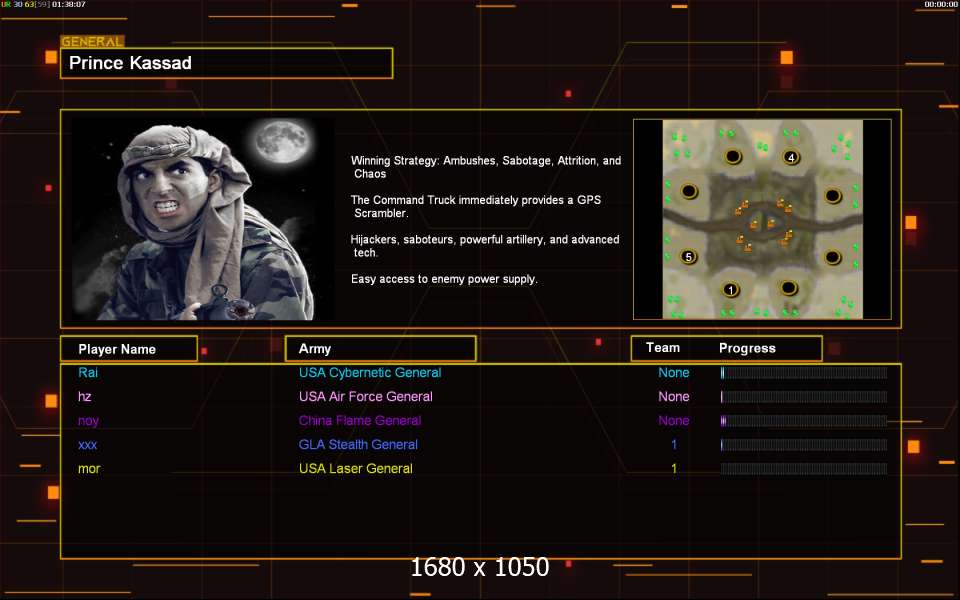Select the empty start spot right of position 1
This screenshot has height=600, width=960.
point(789,287)
